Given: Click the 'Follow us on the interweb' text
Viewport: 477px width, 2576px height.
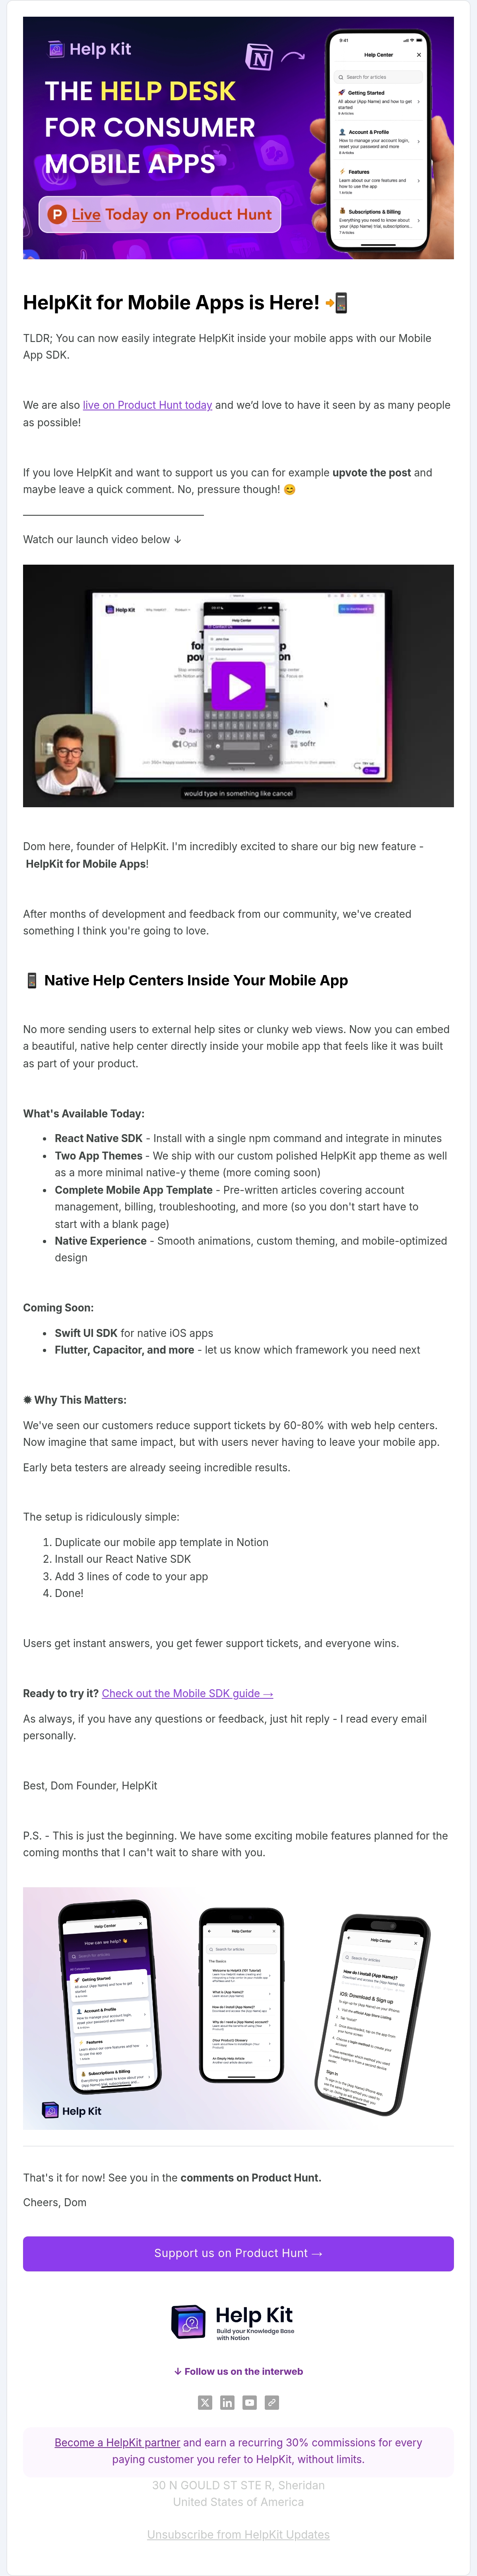Looking at the screenshot, I should pyautogui.click(x=238, y=2371).
